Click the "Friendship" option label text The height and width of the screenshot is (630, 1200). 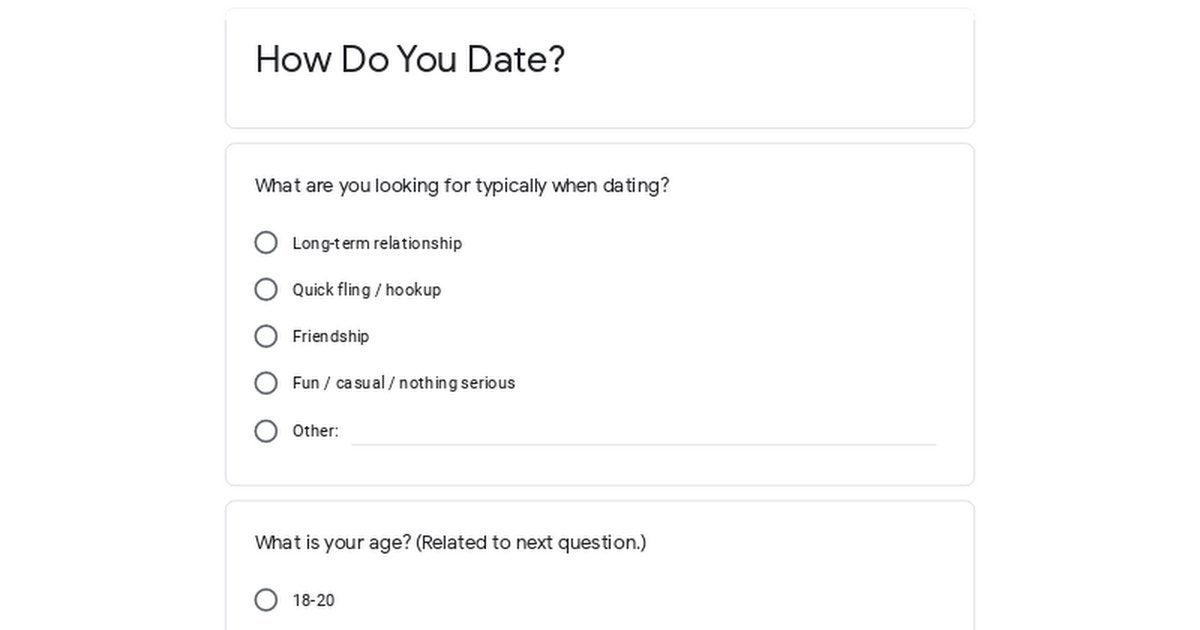coord(330,336)
